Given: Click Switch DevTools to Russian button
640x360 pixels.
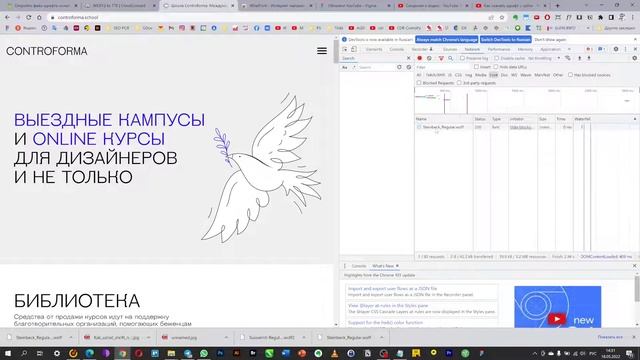Looking at the screenshot, I should (x=505, y=40).
